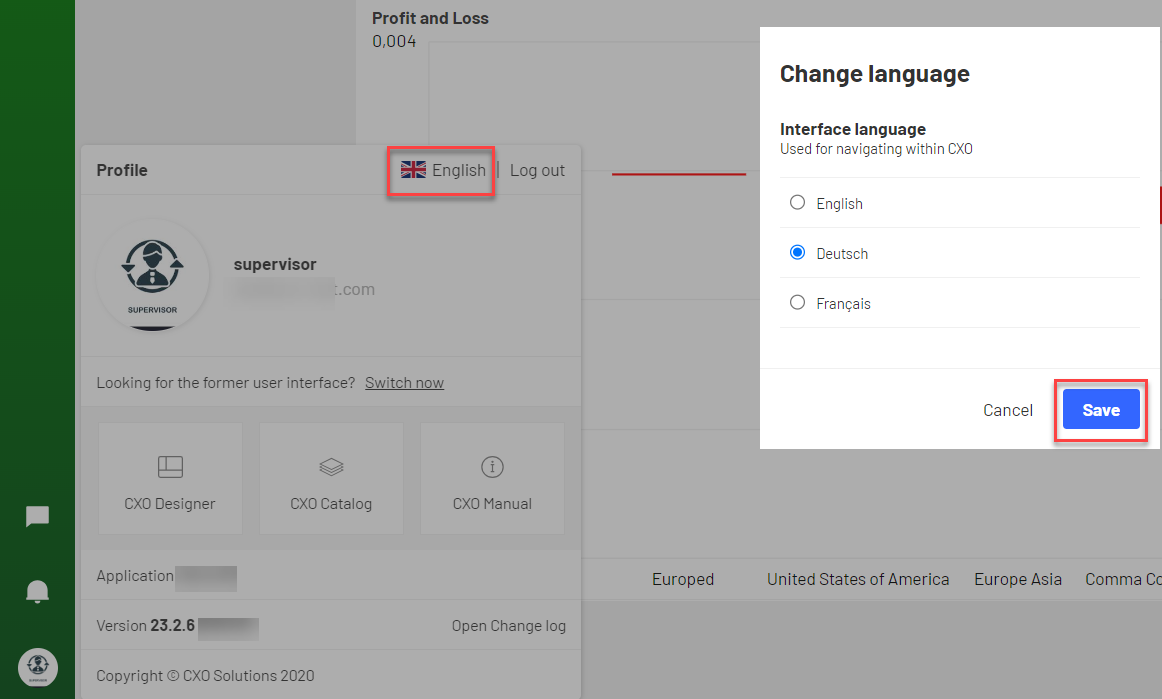
Task: Log out of the application
Action: pos(537,170)
